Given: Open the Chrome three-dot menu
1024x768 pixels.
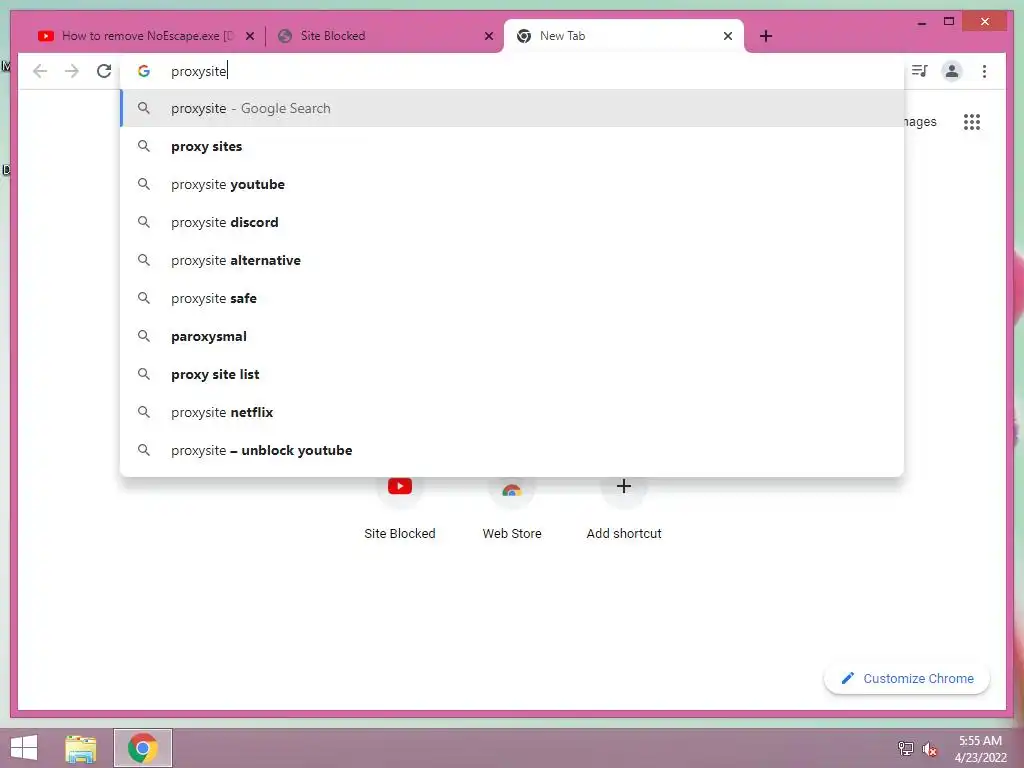Looking at the screenshot, I should coord(984,71).
